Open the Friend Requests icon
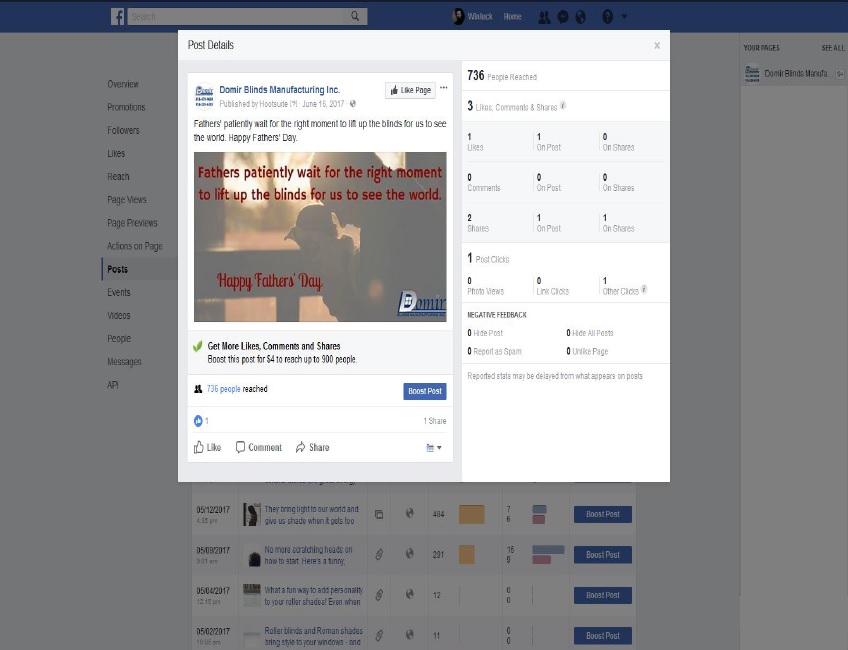This screenshot has height=650, width=848. pyautogui.click(x=543, y=17)
